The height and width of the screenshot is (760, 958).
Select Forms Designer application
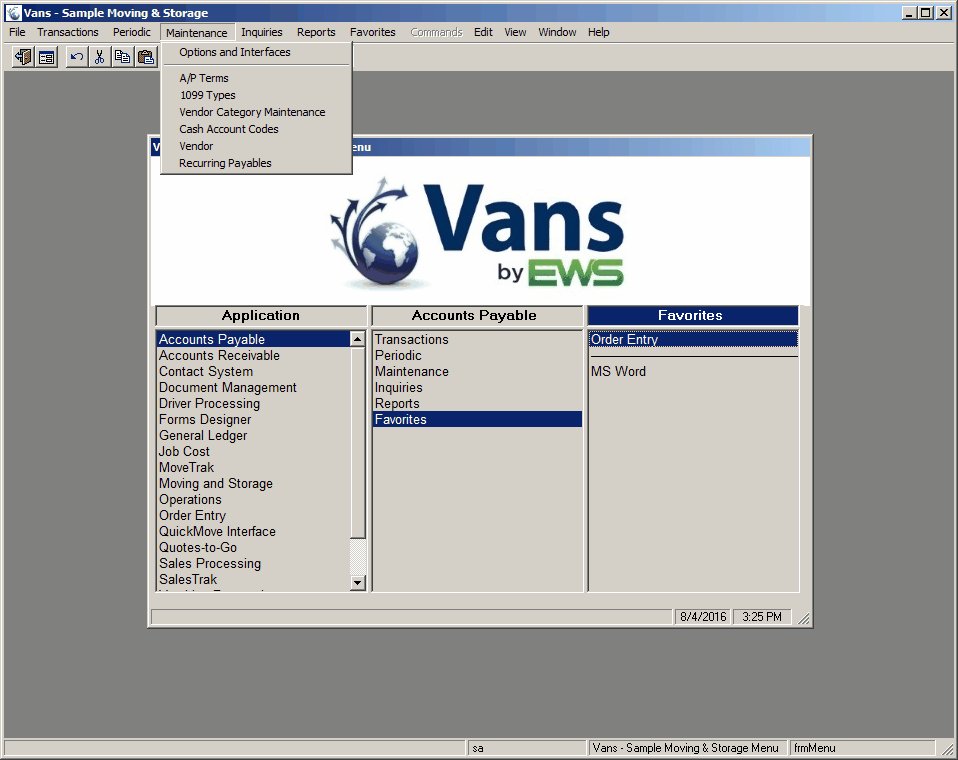[254, 420]
